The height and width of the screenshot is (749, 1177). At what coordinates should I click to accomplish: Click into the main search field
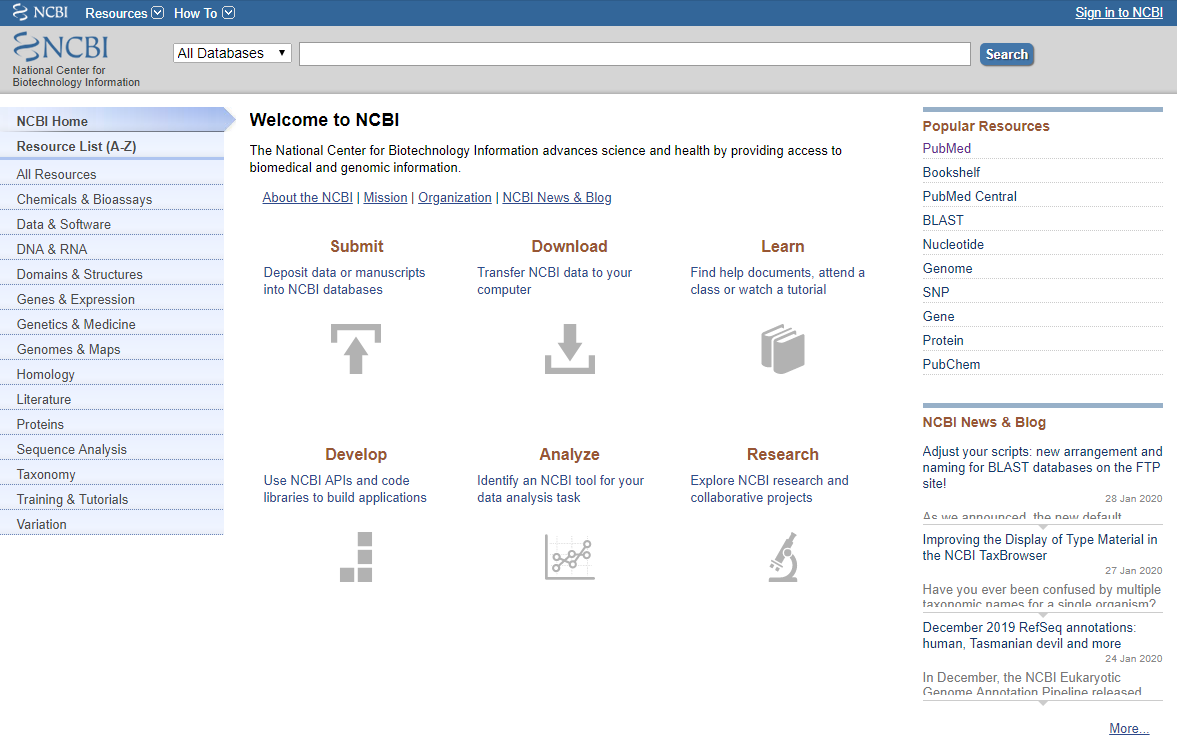coord(635,54)
